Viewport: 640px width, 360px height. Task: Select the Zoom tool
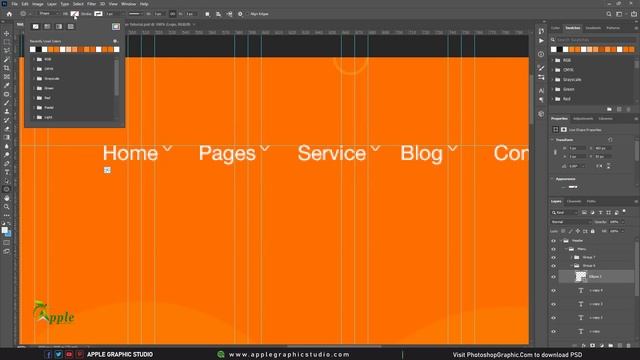[x=7, y=207]
